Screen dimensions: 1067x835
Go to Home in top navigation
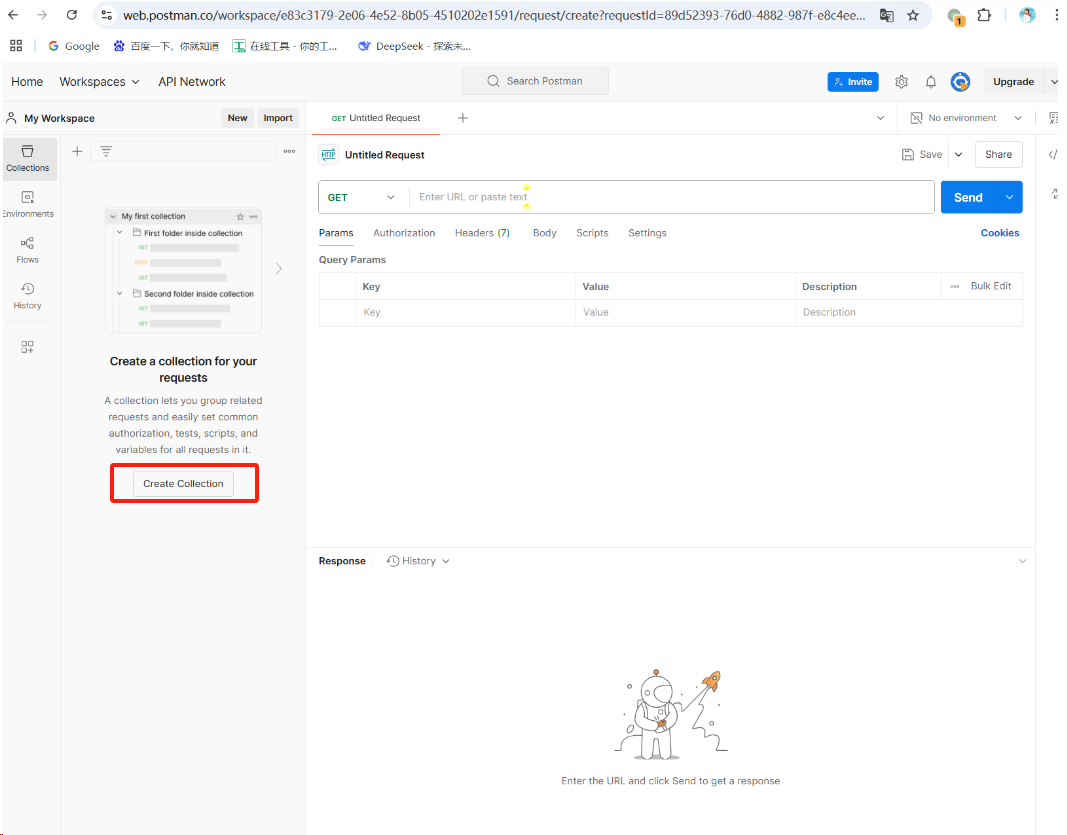coord(27,82)
